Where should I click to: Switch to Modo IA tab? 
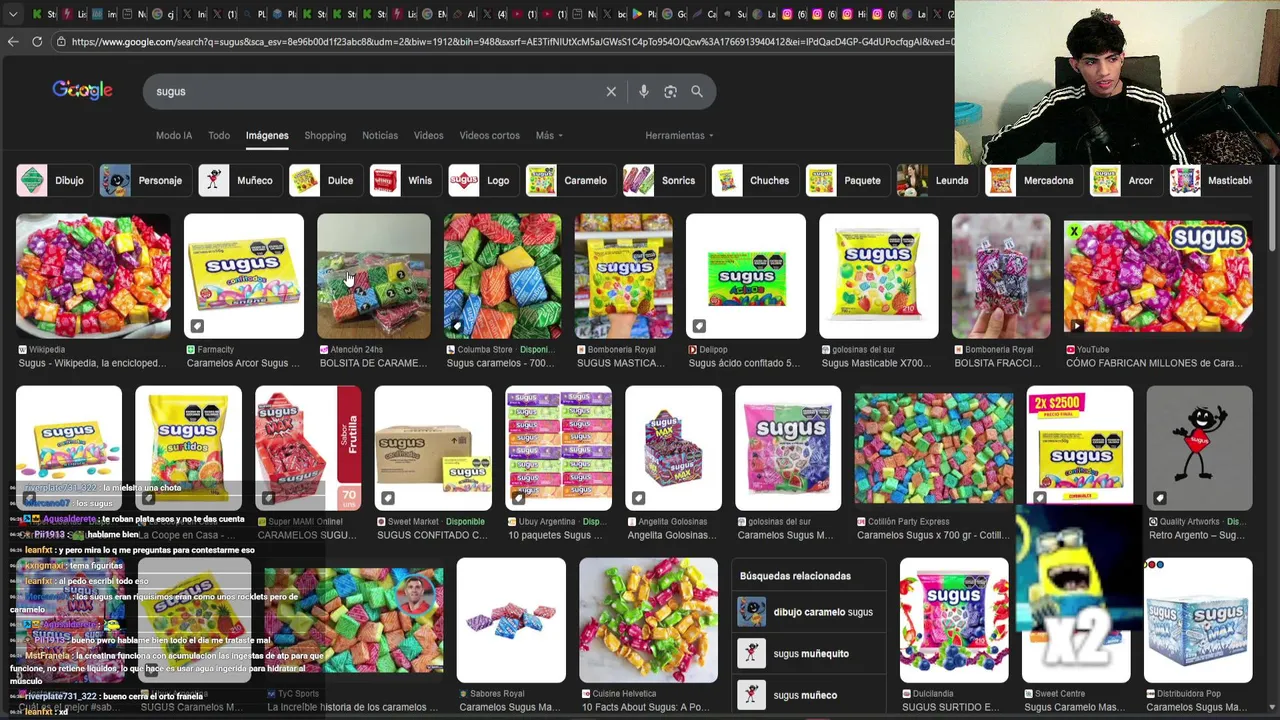pyautogui.click(x=174, y=135)
